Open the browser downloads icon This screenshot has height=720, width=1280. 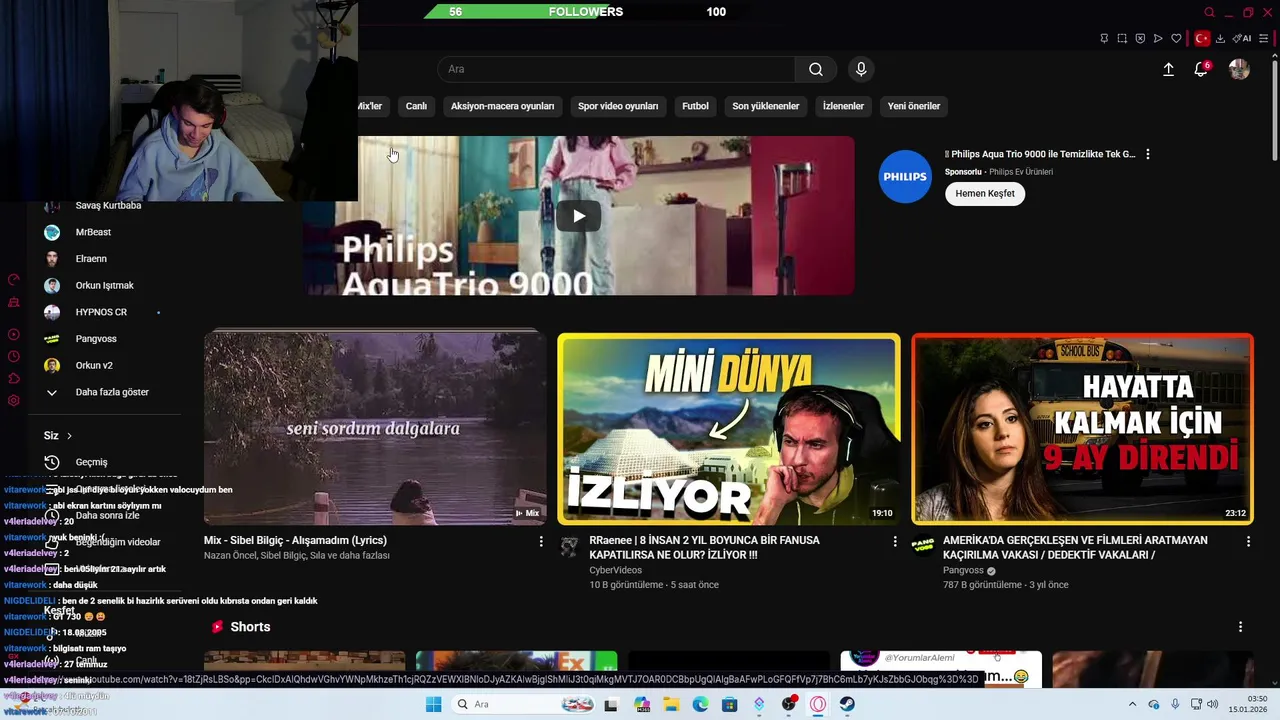pyautogui.click(x=1221, y=39)
